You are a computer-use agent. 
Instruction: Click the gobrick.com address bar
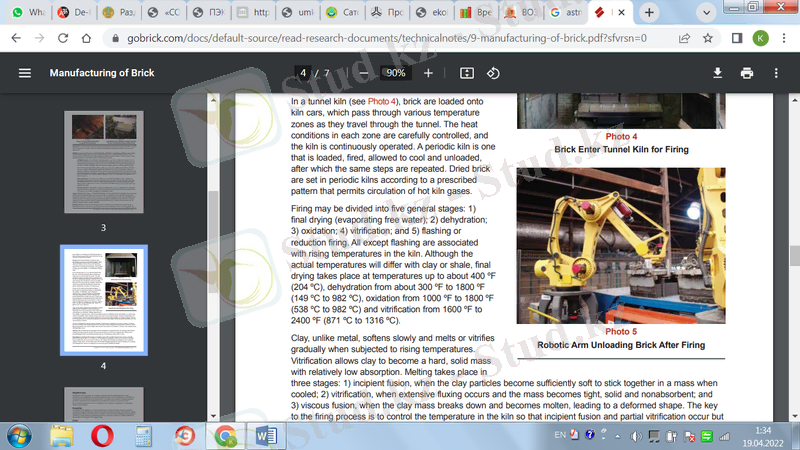(x=387, y=38)
